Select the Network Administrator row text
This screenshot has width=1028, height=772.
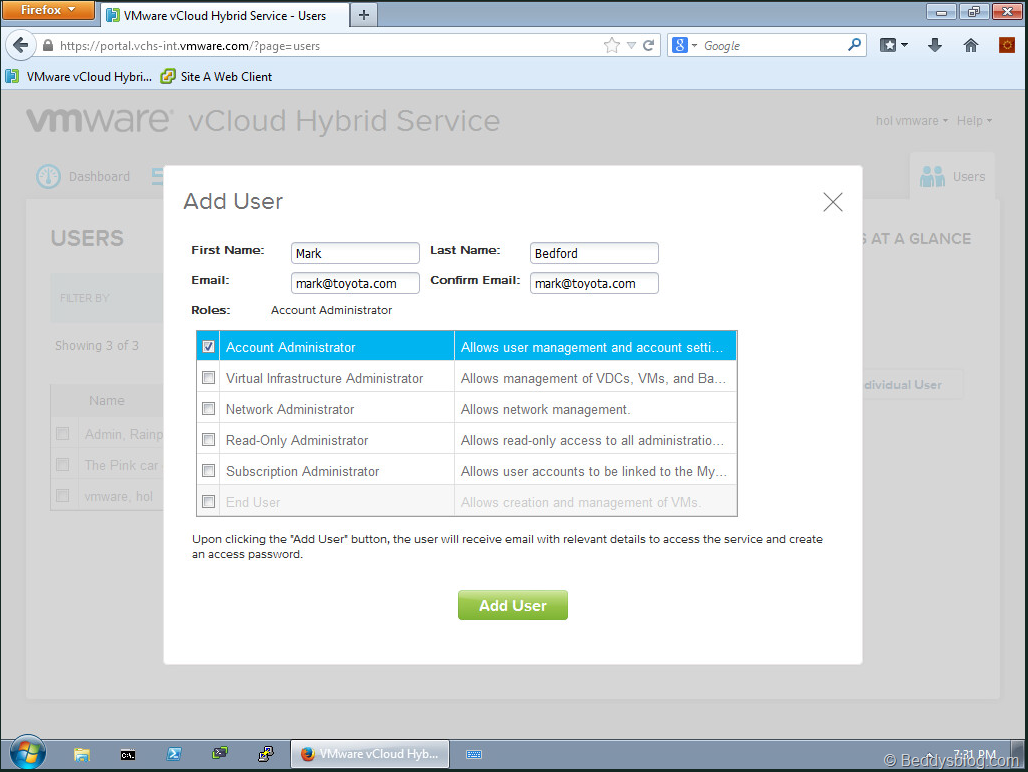(290, 409)
